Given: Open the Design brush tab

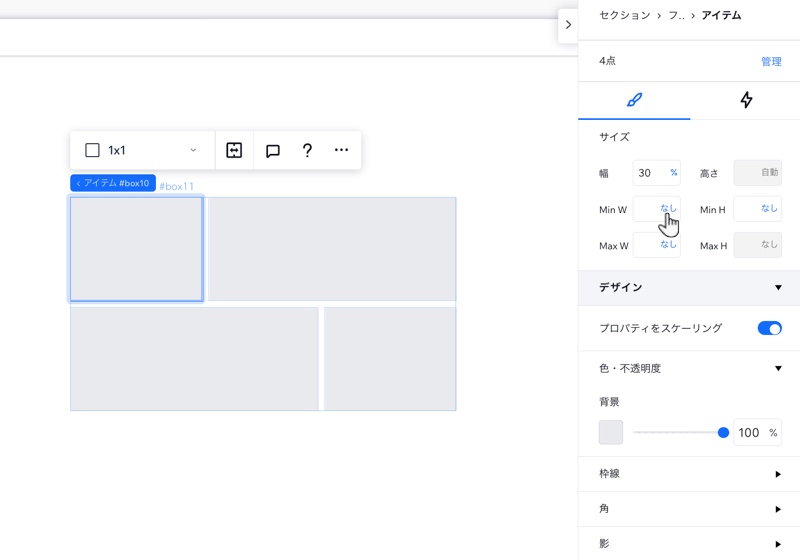Looking at the screenshot, I should (634, 99).
